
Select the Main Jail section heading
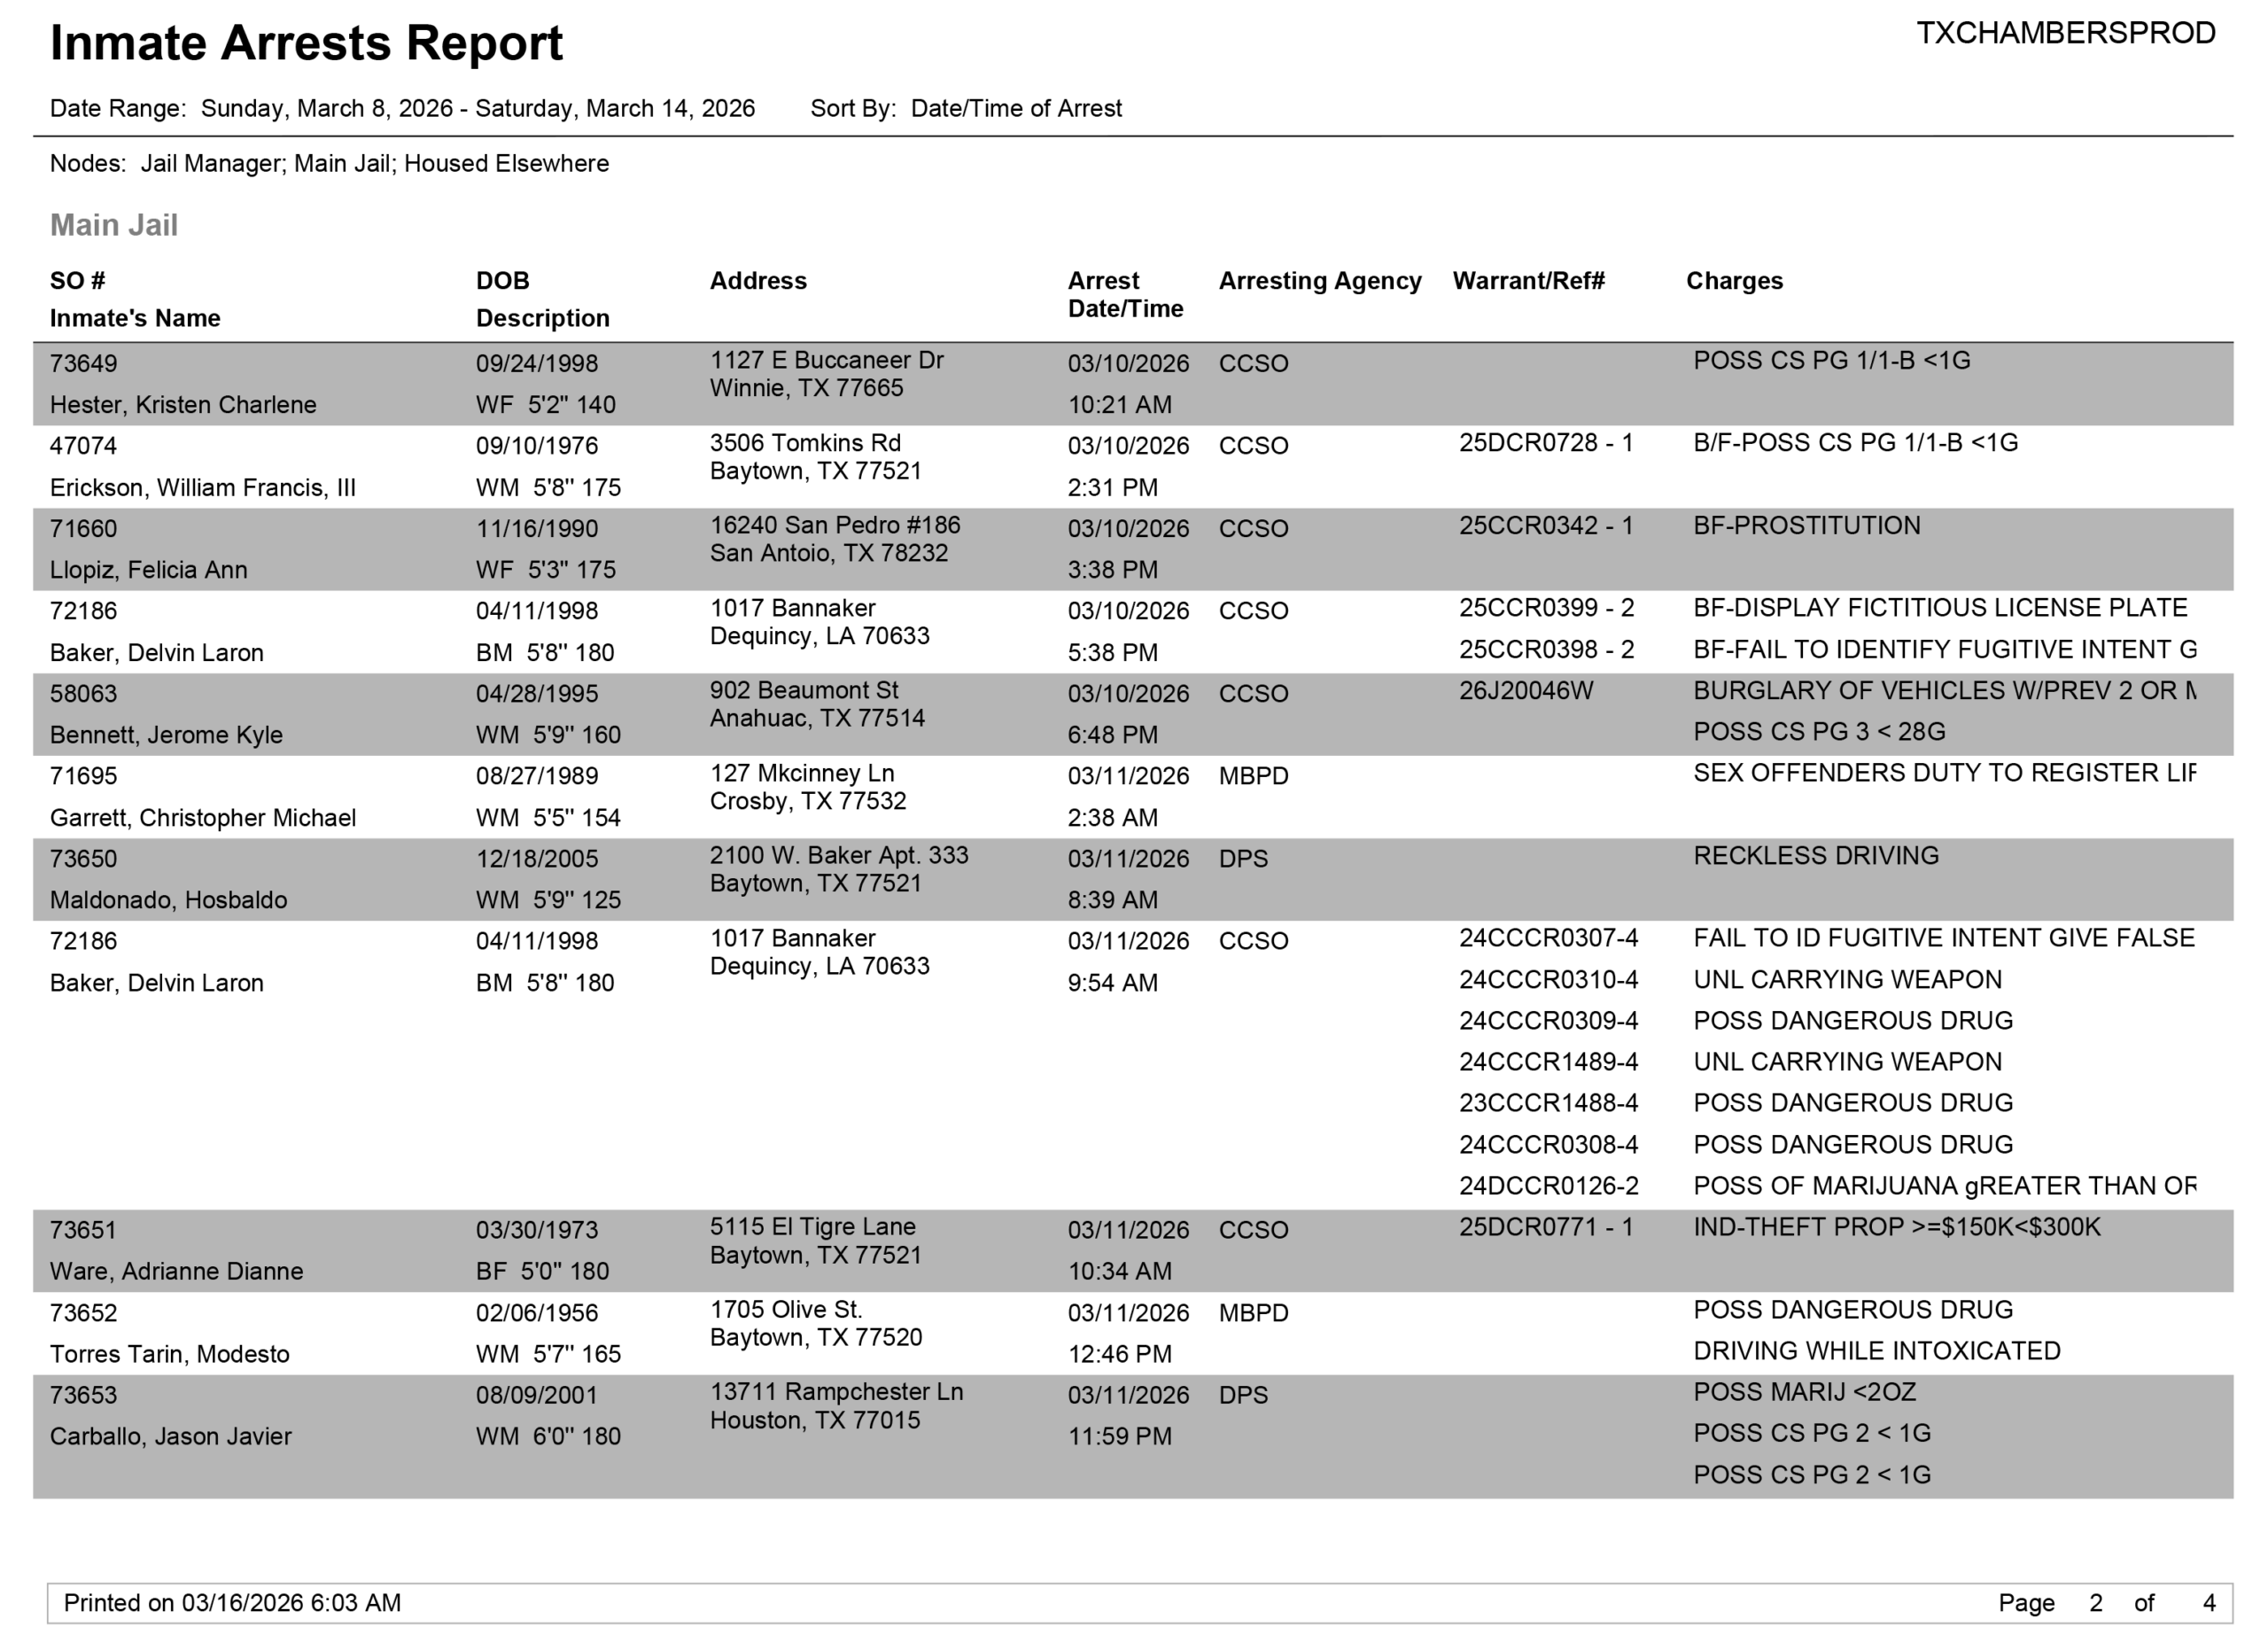(114, 225)
